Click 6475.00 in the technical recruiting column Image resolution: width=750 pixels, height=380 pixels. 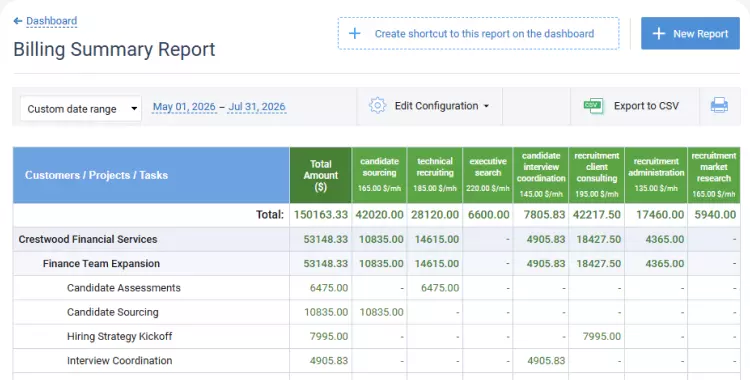[440, 288]
